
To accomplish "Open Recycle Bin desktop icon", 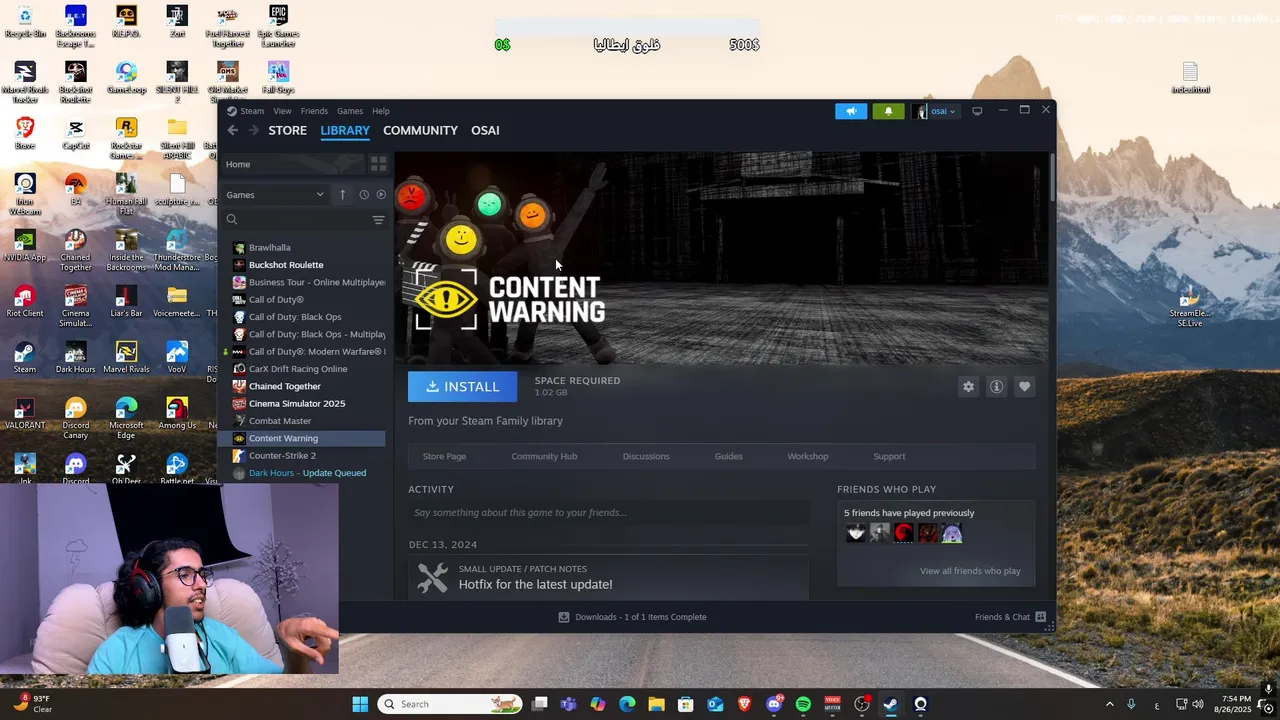I will click(x=25, y=22).
